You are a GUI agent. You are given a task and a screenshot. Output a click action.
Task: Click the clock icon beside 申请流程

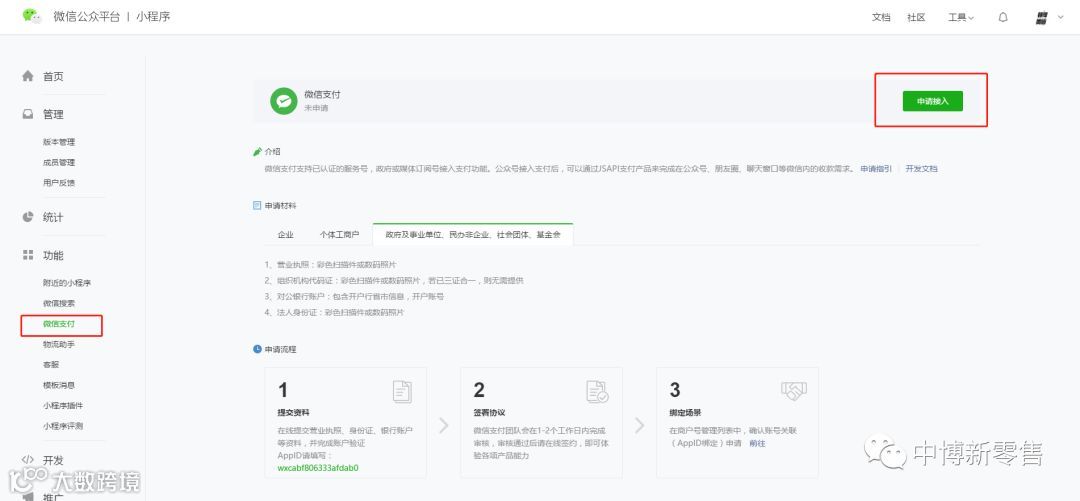(258, 349)
